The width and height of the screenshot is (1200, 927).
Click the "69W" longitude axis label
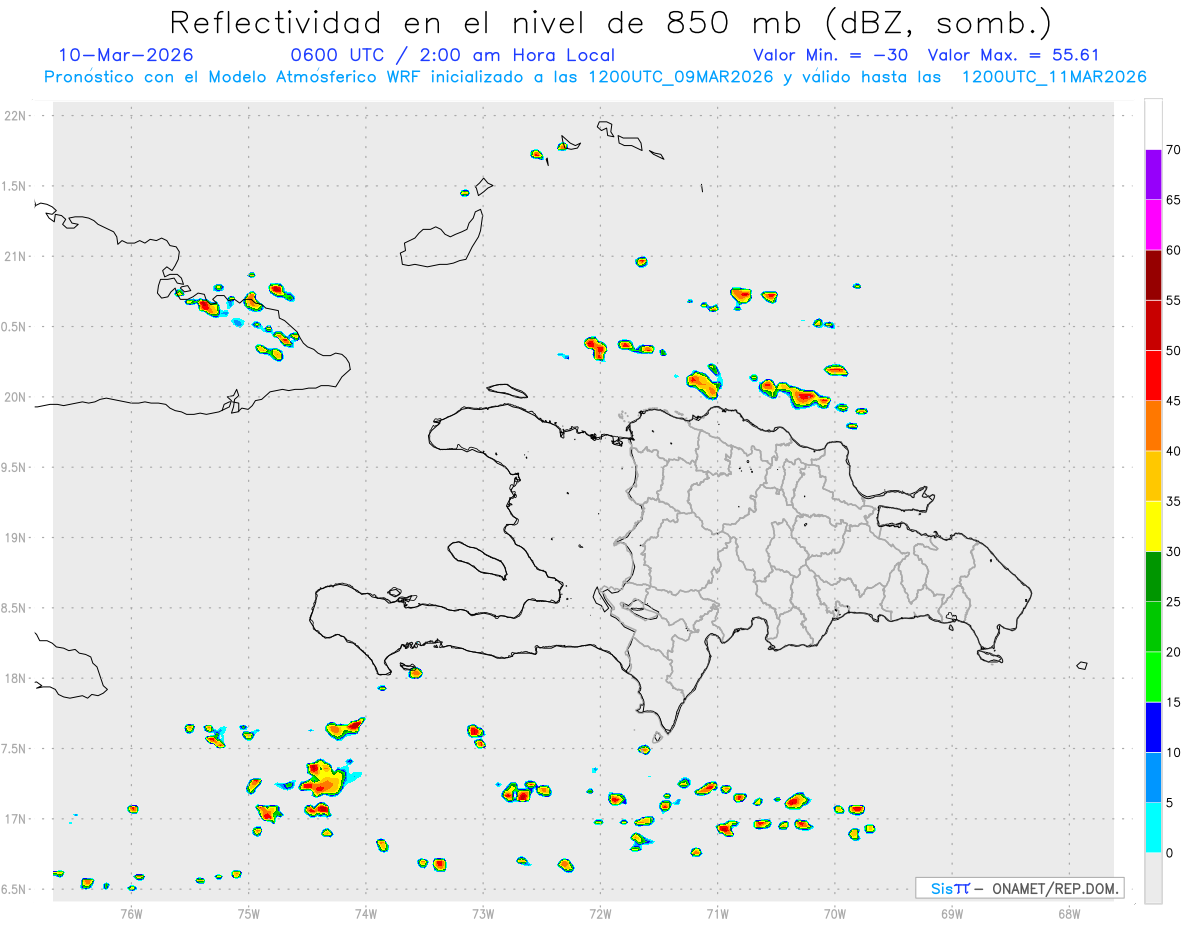tap(952, 914)
